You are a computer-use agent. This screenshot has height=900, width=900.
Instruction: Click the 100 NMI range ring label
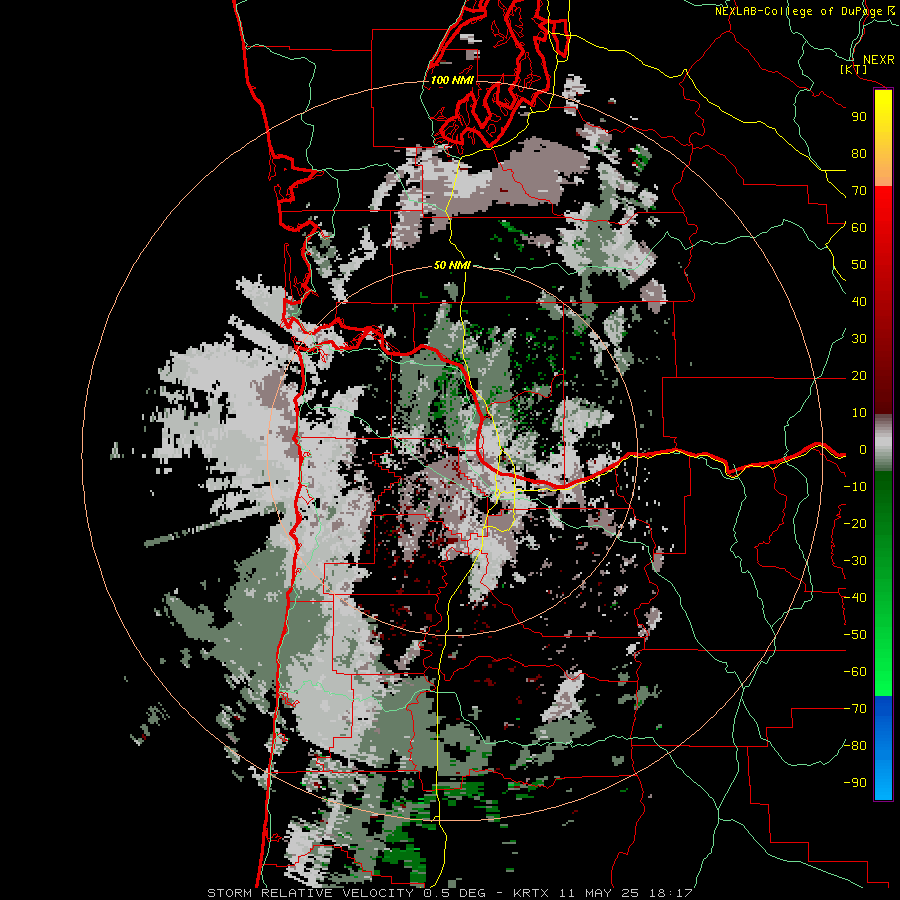click(452, 80)
